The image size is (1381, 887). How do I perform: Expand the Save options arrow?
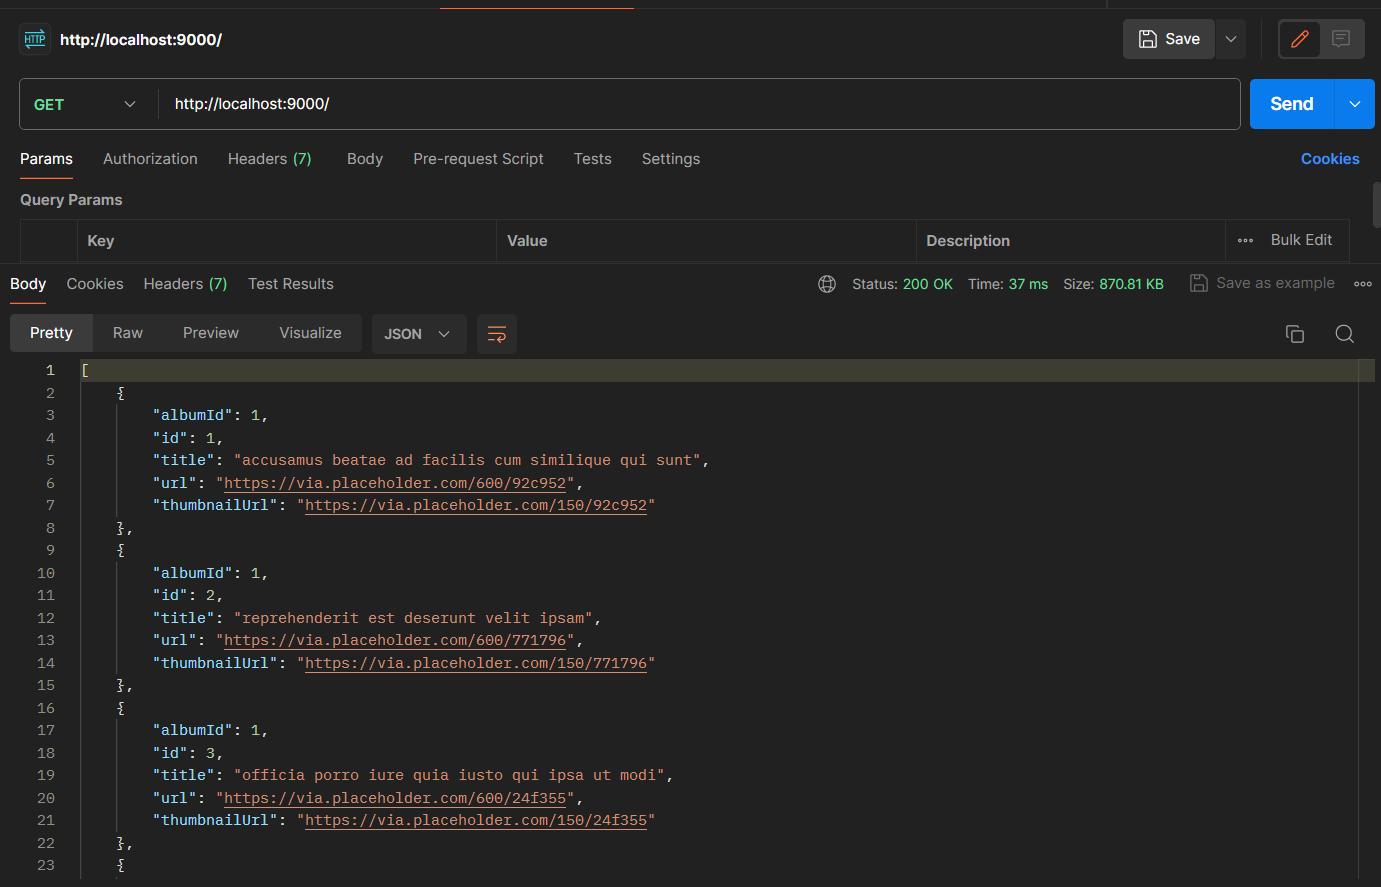[x=1231, y=39]
